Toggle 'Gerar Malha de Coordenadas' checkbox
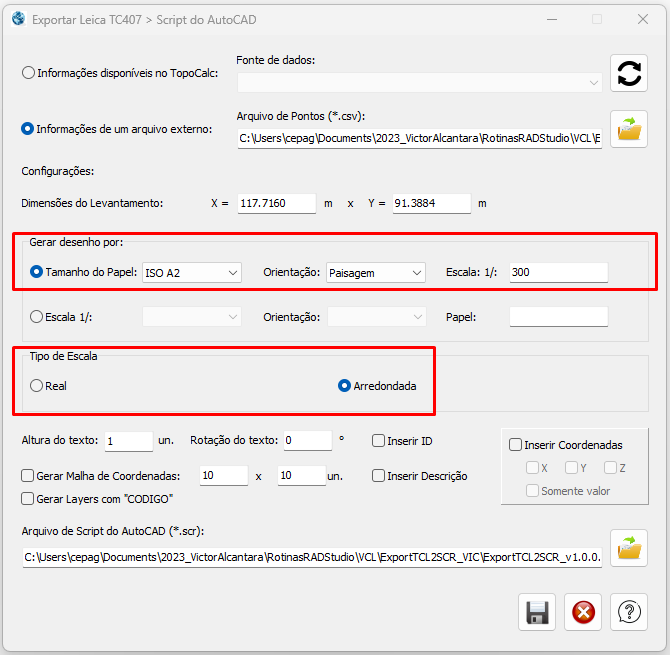The height and width of the screenshot is (655, 670). 28,476
